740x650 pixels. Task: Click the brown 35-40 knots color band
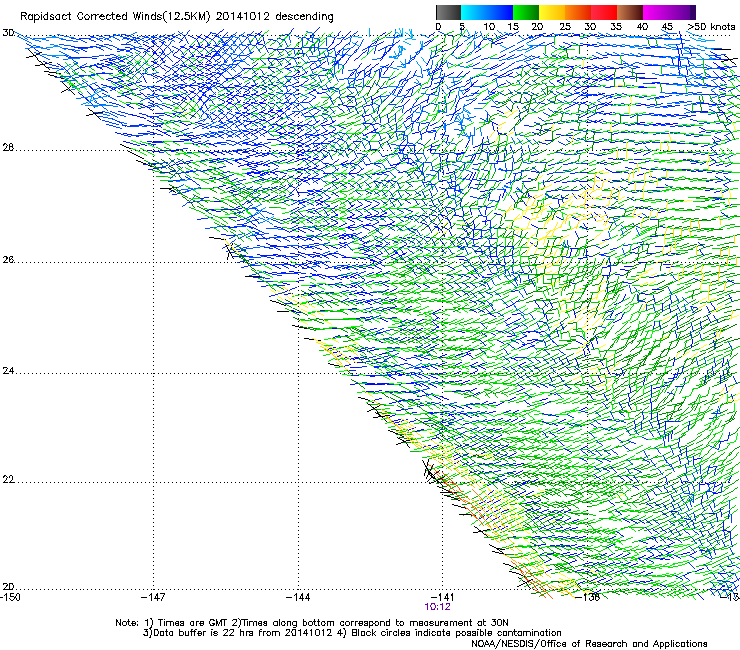(630, 12)
